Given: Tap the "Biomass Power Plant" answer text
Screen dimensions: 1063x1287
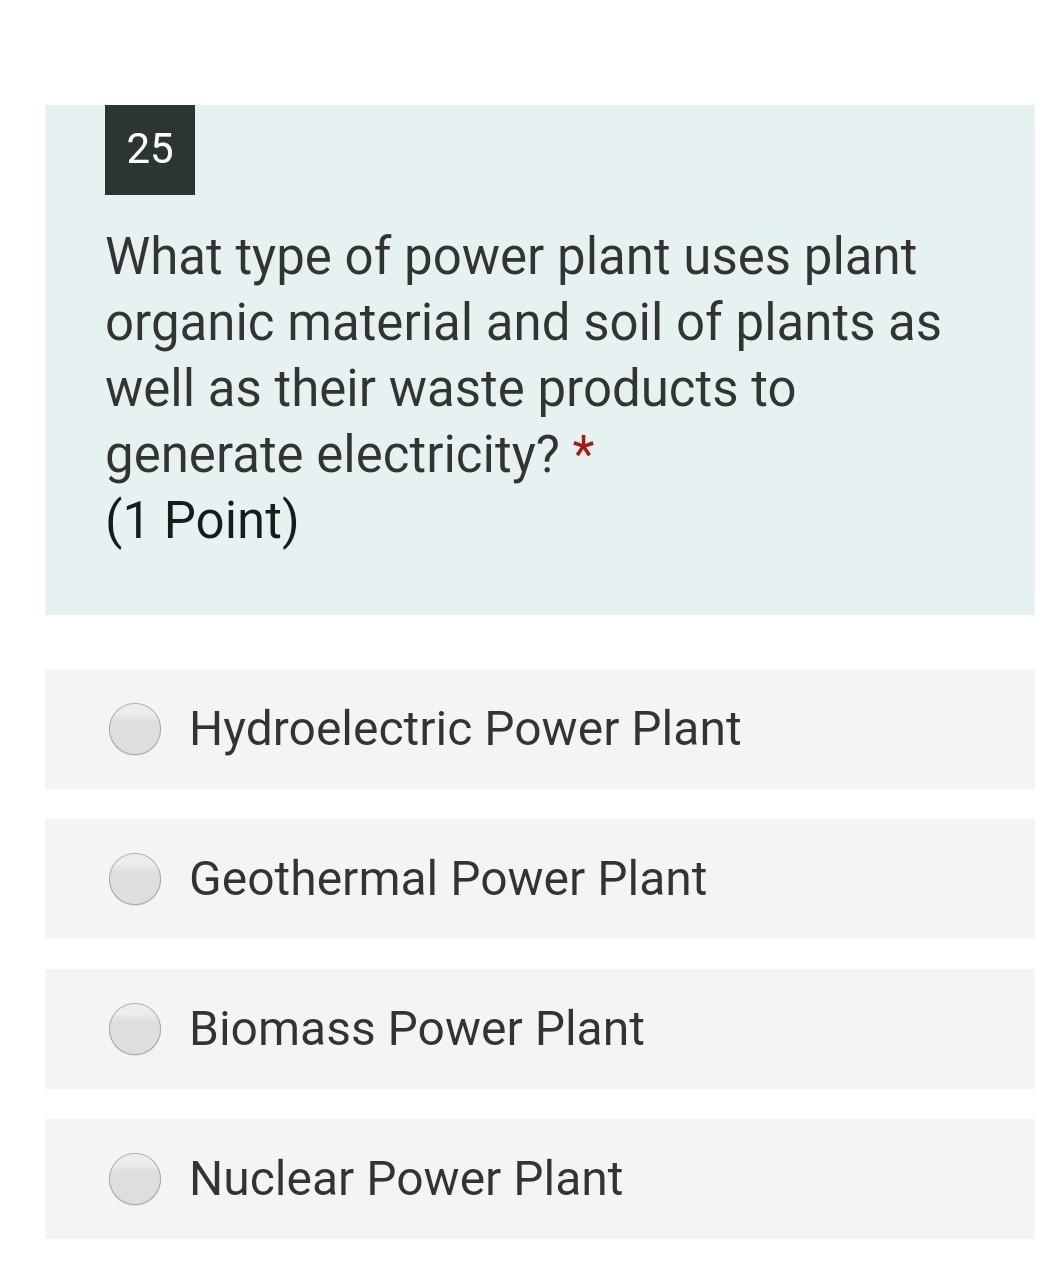Looking at the screenshot, I should (417, 1028).
